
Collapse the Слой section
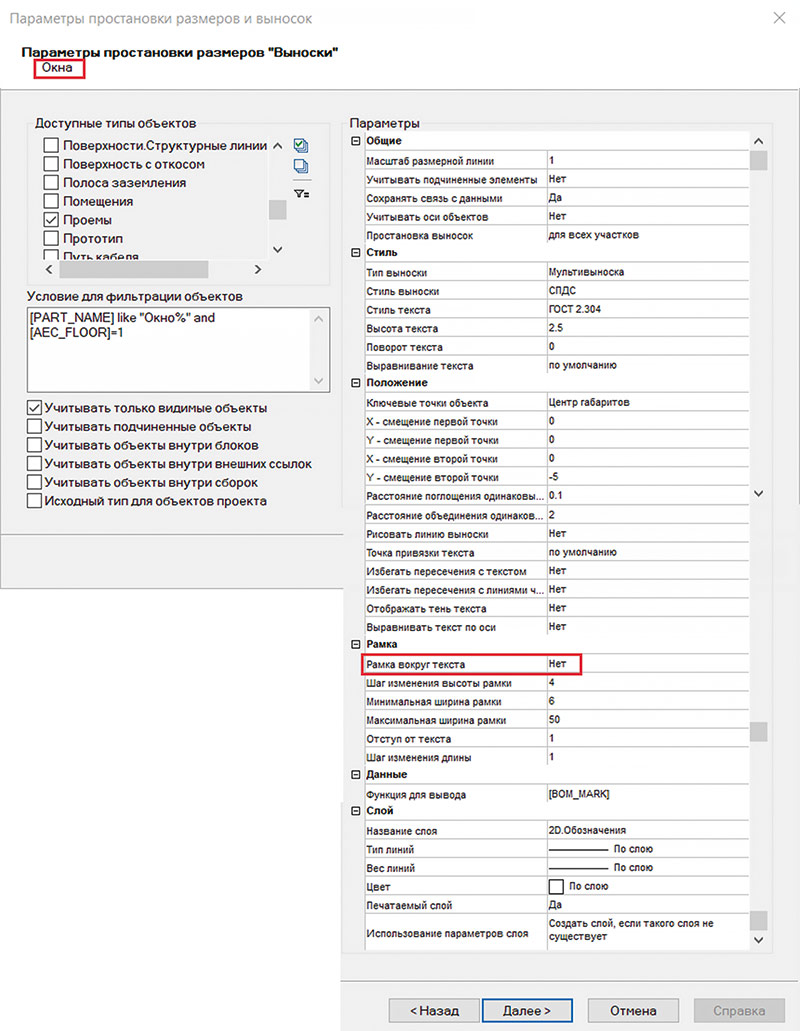point(355,811)
